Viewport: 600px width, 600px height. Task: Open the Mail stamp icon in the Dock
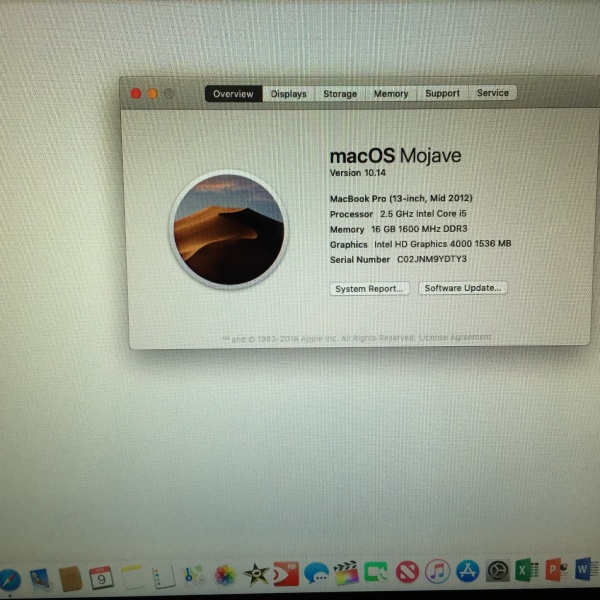coord(40,580)
